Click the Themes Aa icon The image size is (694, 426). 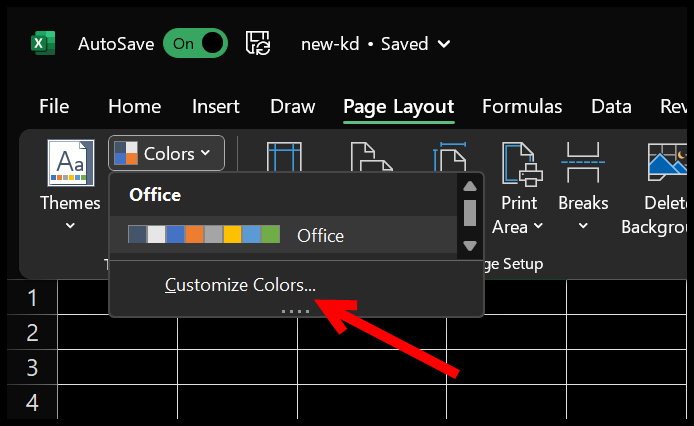pyautogui.click(x=71, y=163)
